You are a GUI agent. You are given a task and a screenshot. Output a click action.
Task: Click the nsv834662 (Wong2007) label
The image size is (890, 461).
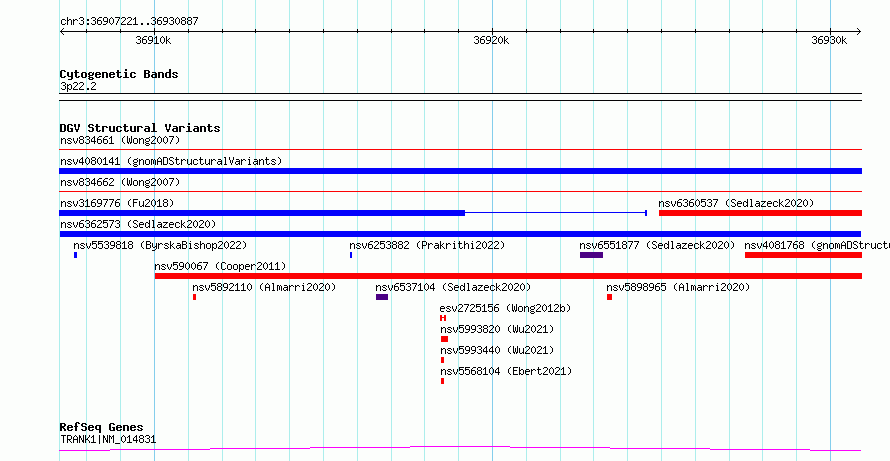tap(120, 182)
